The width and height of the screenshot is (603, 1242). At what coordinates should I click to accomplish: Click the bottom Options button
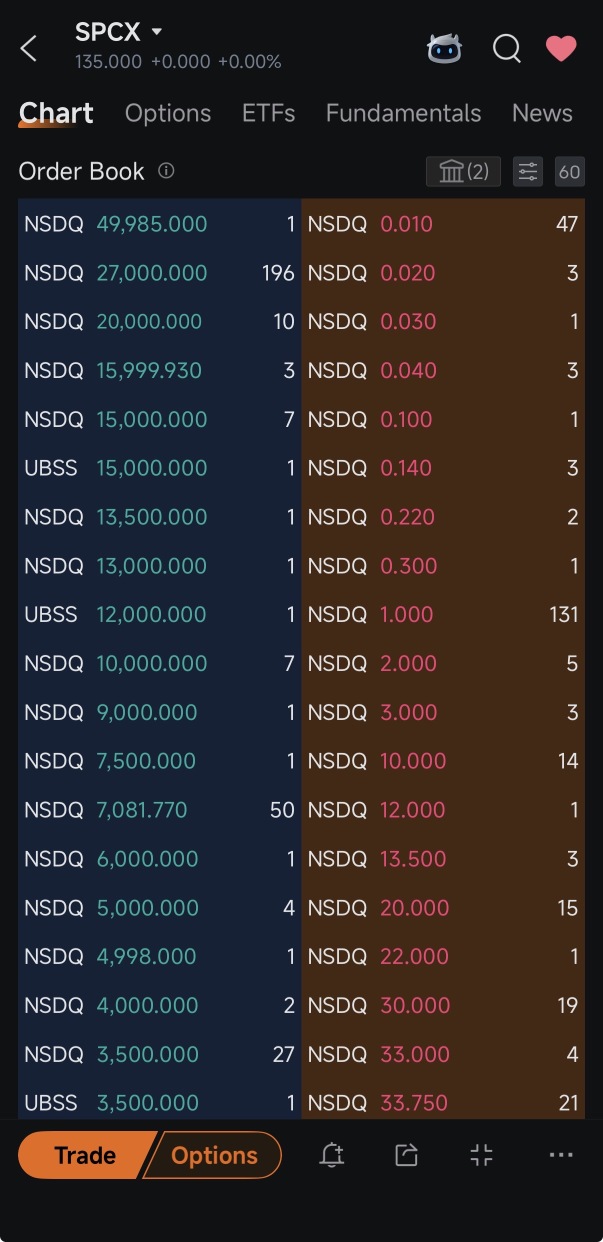point(215,1156)
